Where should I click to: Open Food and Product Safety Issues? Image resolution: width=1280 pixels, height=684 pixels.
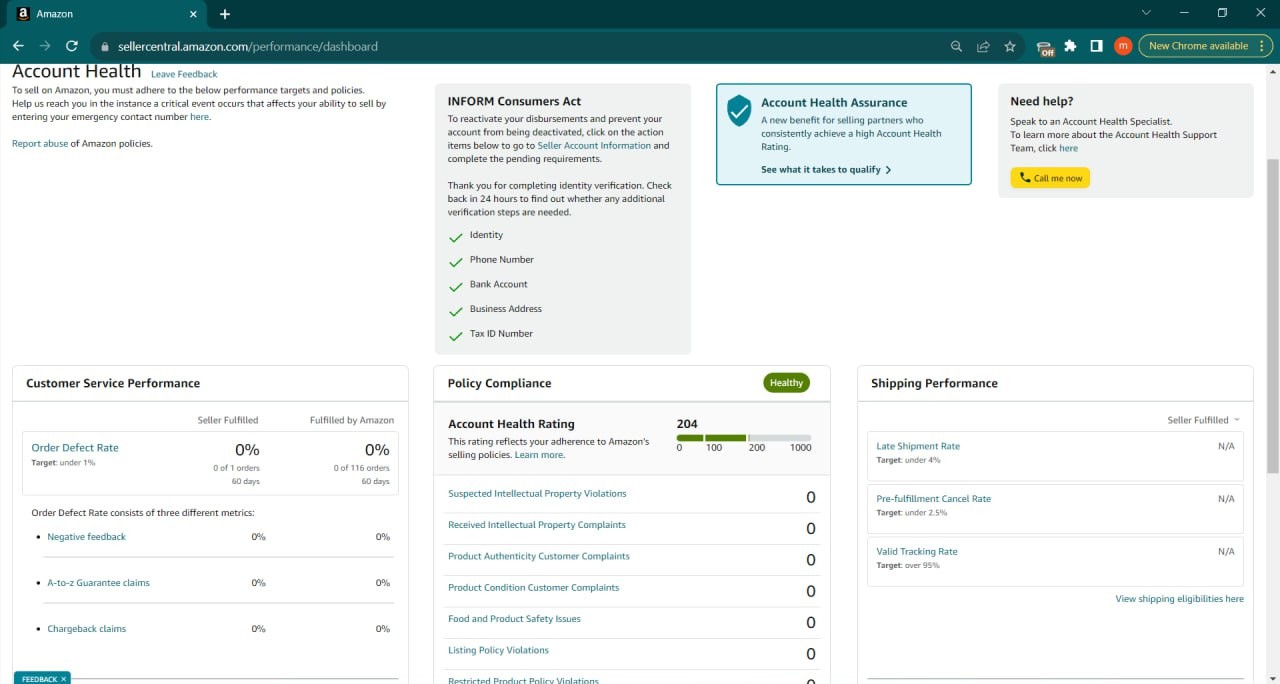tap(514, 619)
